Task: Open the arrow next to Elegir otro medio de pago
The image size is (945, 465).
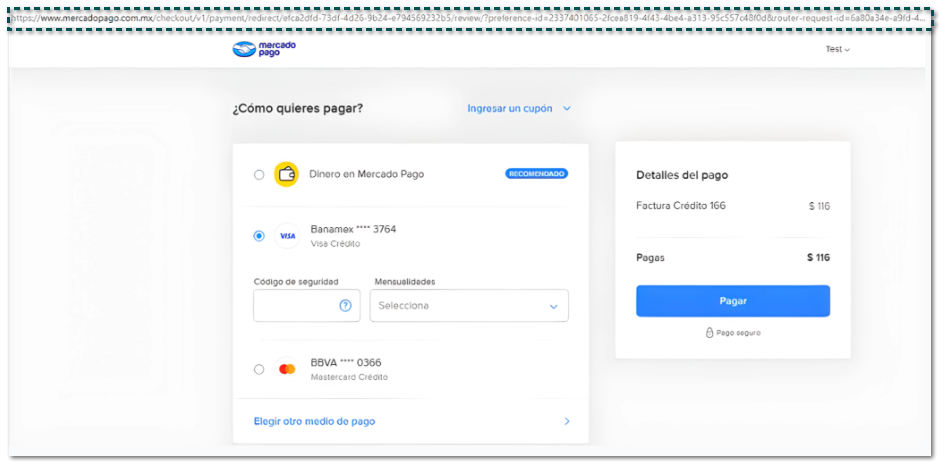Action: [567, 422]
